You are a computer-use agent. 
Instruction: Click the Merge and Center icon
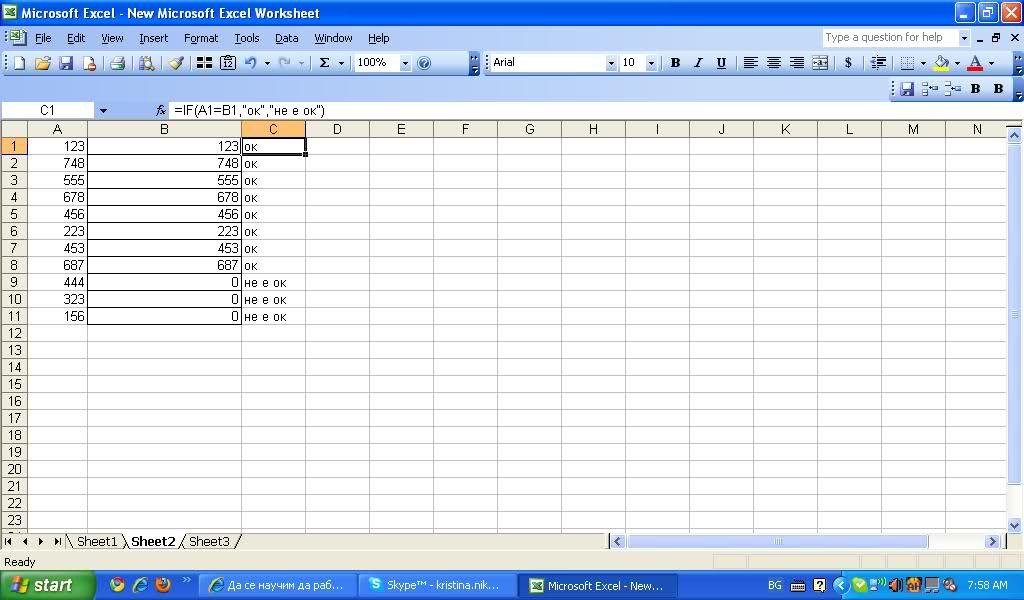pos(820,63)
